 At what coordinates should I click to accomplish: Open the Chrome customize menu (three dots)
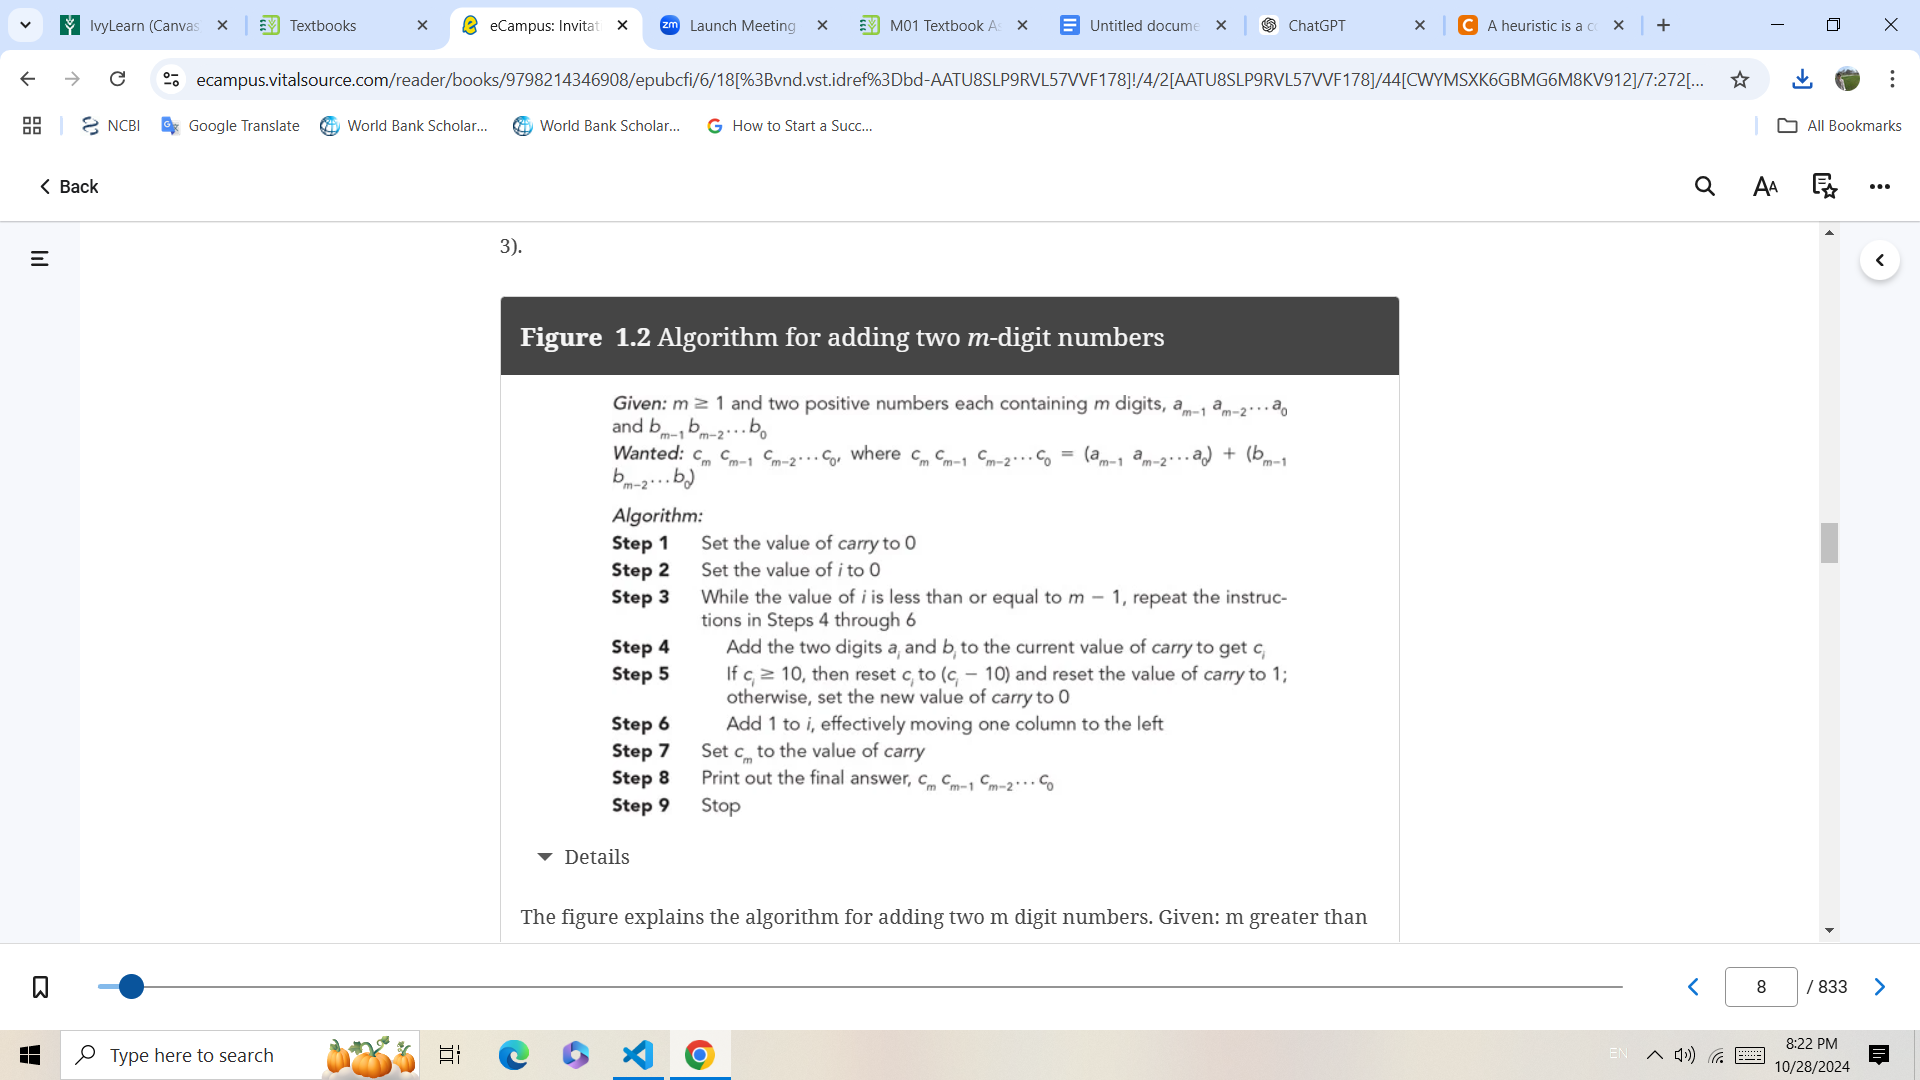tap(1893, 79)
